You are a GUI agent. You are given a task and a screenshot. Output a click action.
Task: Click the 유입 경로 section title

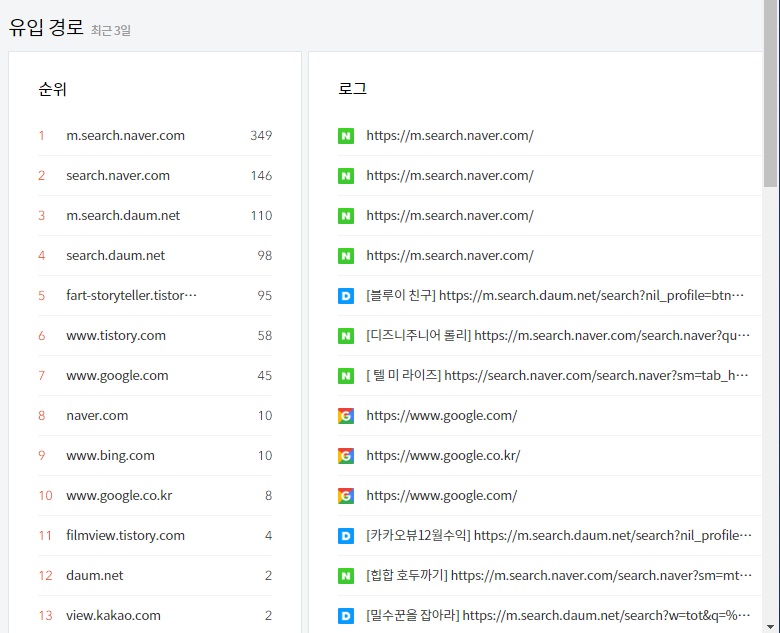46,27
